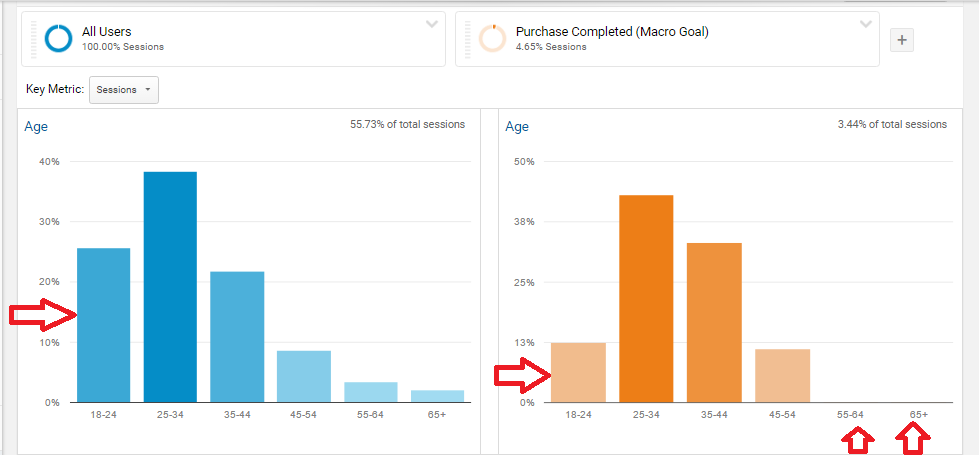Screen dimensions: 979x455
Task: Add a new segment with plus button
Action: tap(902, 39)
